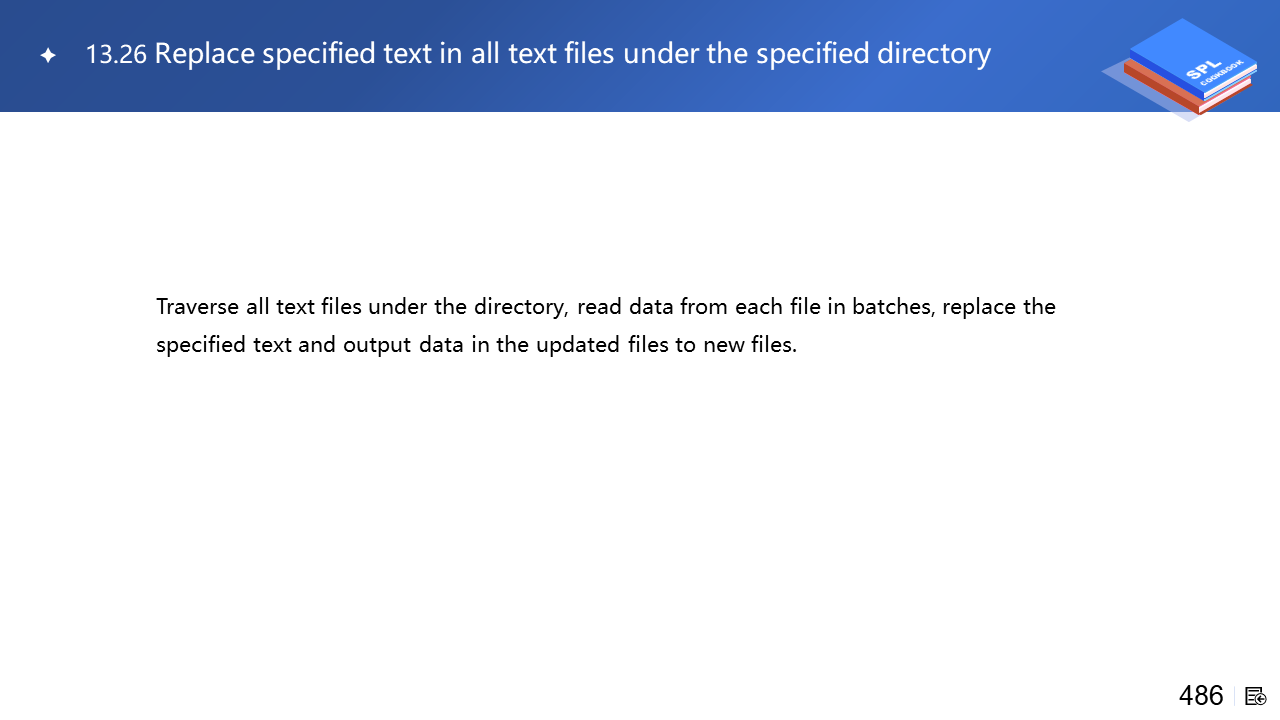Click the four-pointed star bullet in the header
The height and width of the screenshot is (720, 1280).
(48, 56)
